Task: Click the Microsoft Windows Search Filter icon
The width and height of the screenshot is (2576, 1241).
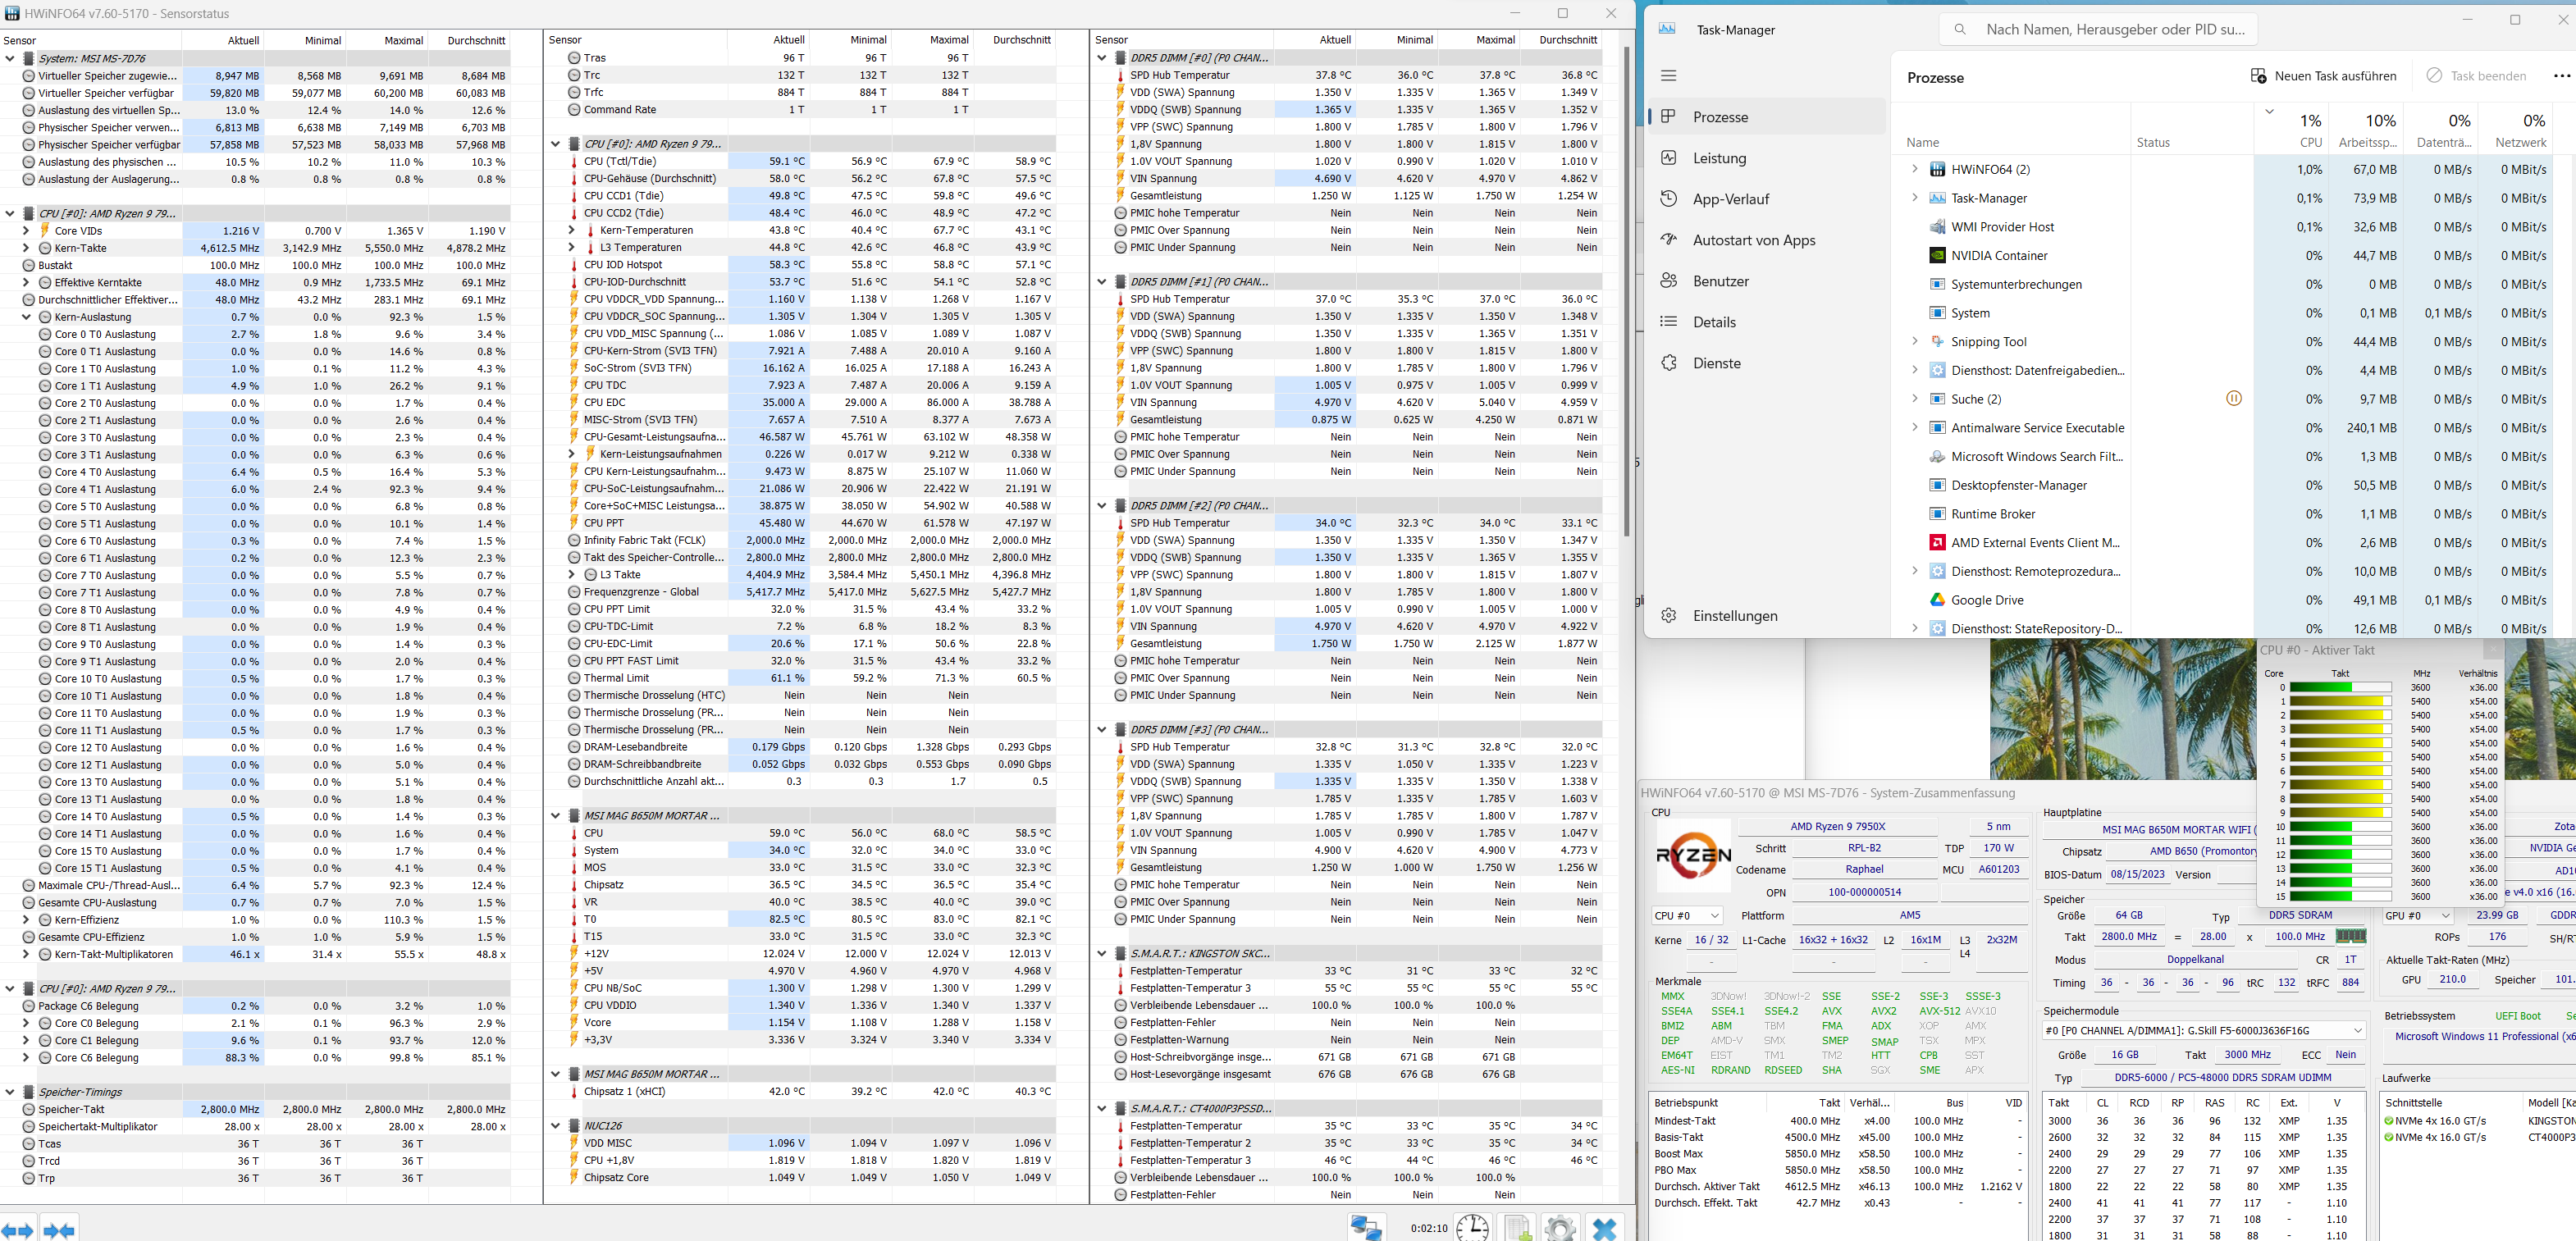Action: click(x=1937, y=456)
